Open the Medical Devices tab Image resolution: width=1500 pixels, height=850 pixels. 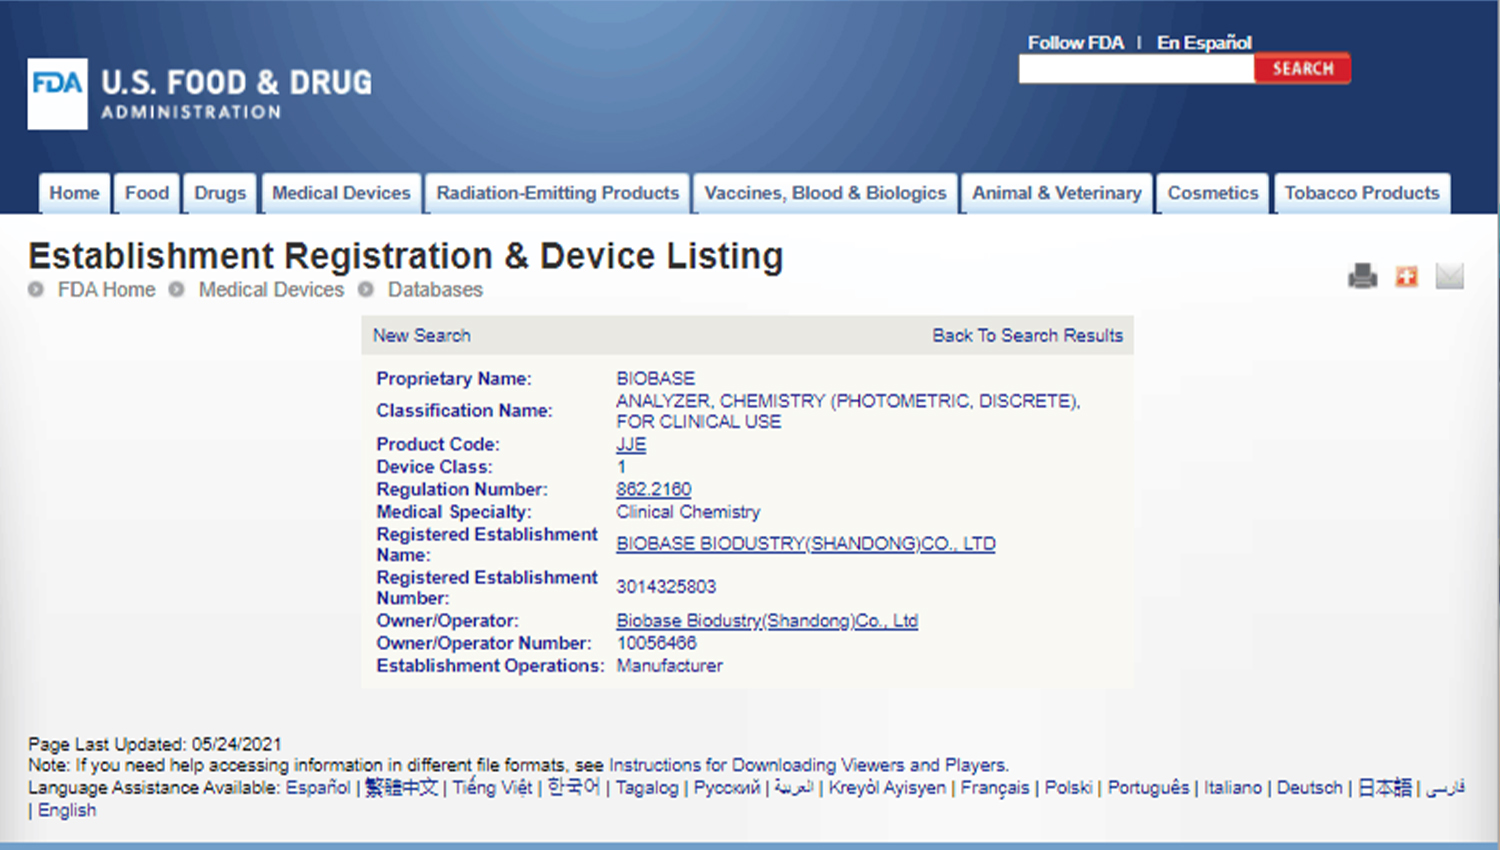pos(341,193)
